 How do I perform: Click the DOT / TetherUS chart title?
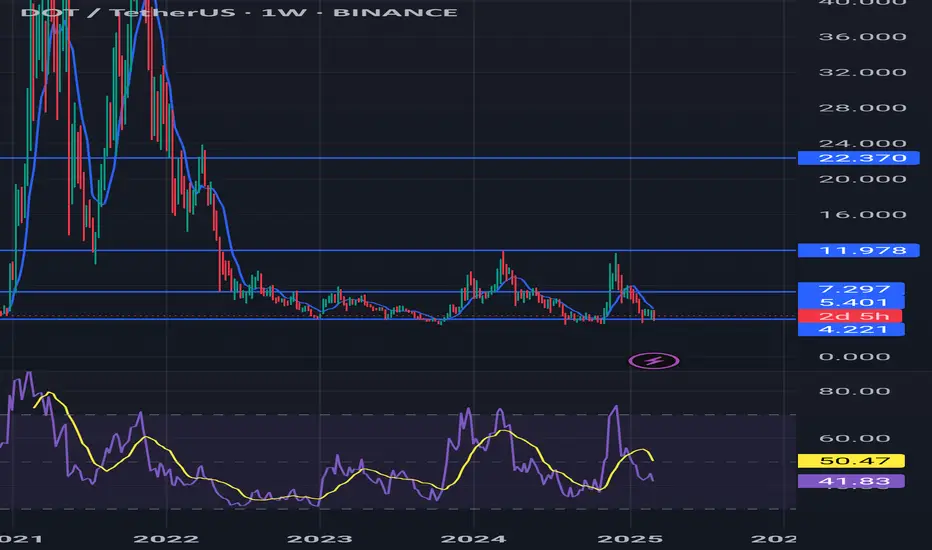tap(239, 12)
